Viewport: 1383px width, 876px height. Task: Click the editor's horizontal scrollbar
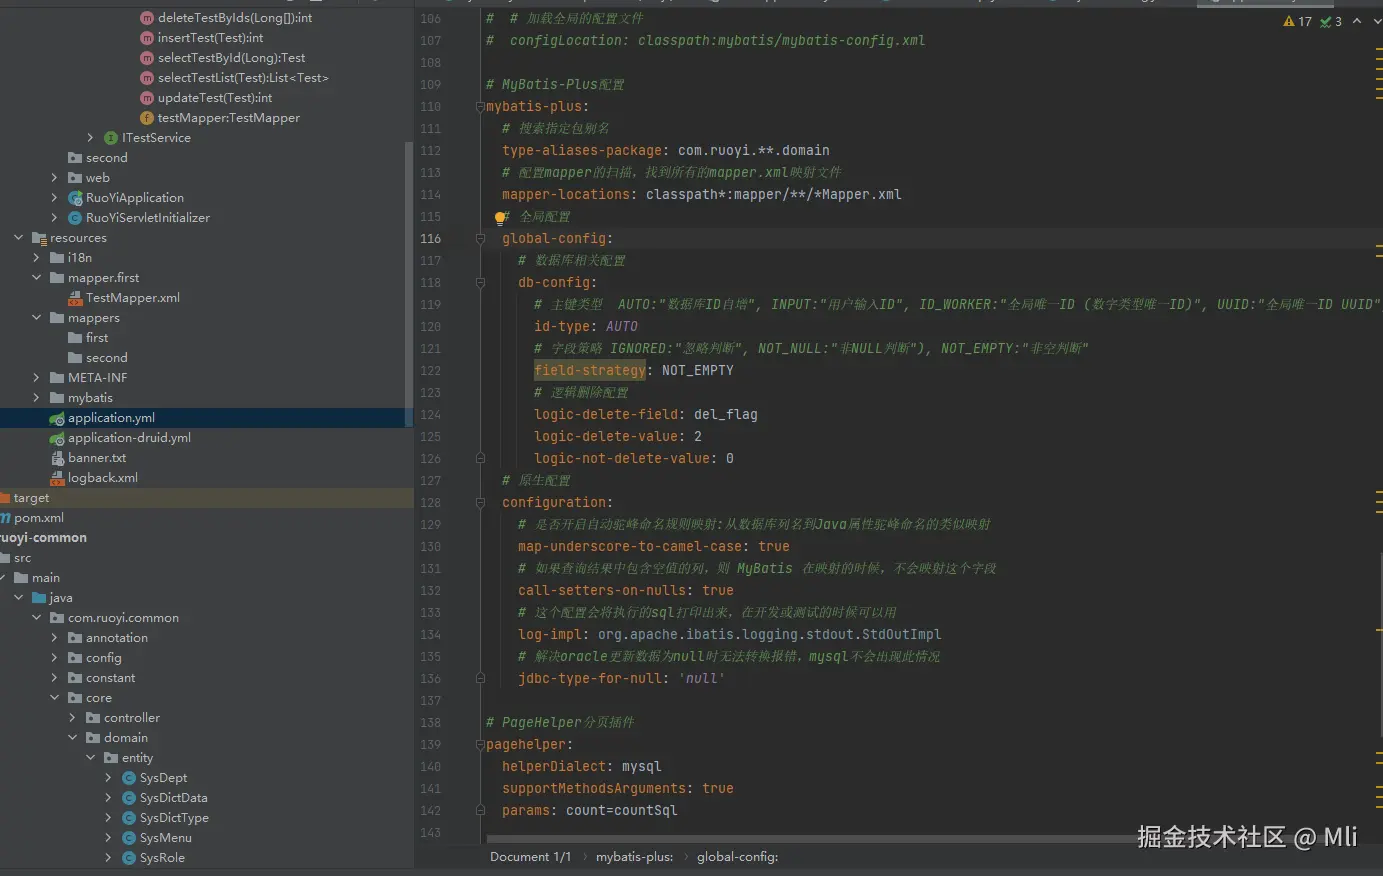(800, 839)
